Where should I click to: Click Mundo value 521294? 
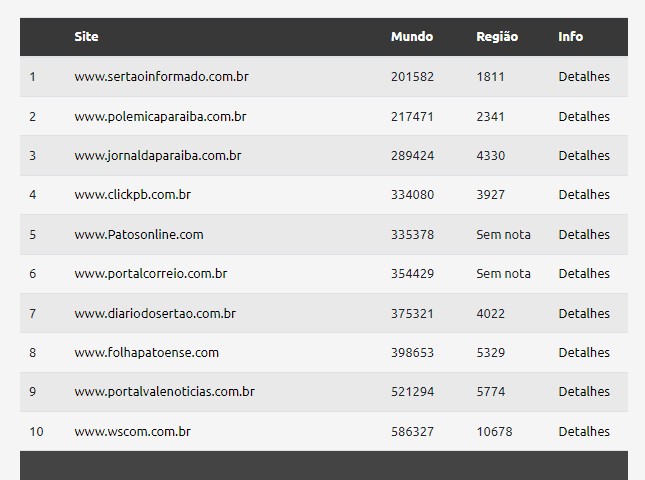412,391
